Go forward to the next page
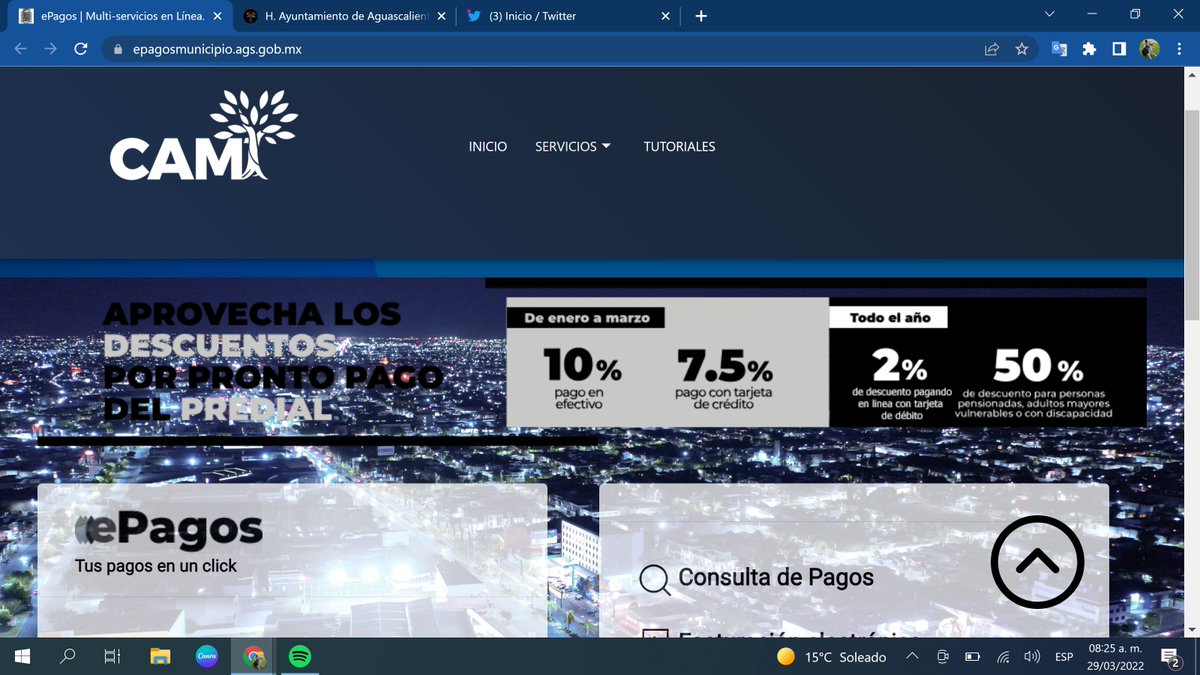The image size is (1200, 675). point(50,49)
